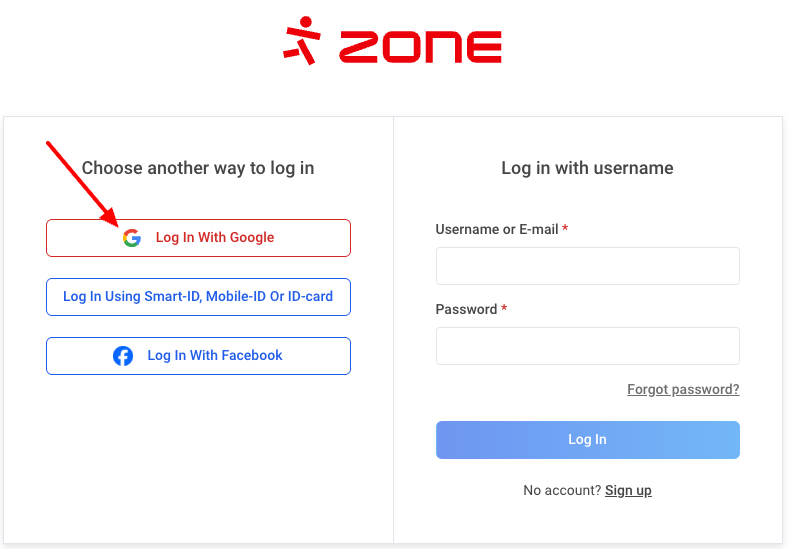Image resolution: width=789 pixels, height=549 pixels.
Task: Submit with the blue Log In button
Action: pyautogui.click(x=587, y=440)
